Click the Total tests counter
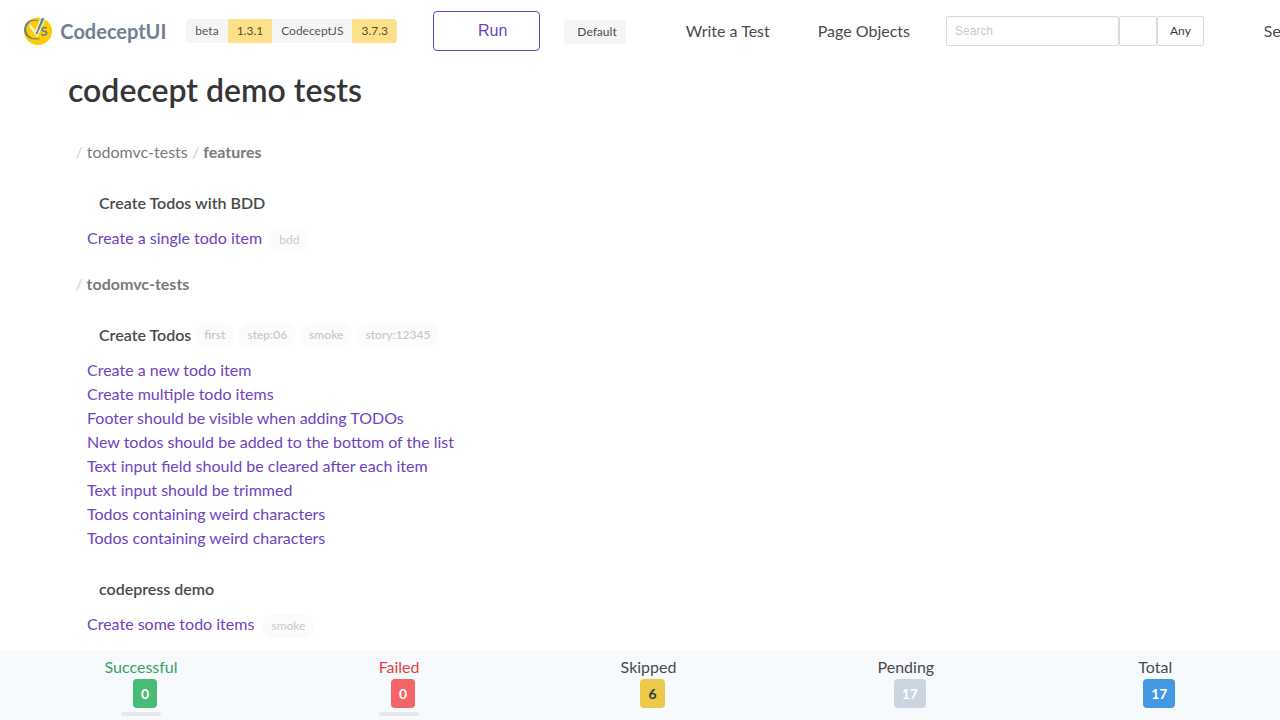1280x720 pixels. click(1158, 693)
